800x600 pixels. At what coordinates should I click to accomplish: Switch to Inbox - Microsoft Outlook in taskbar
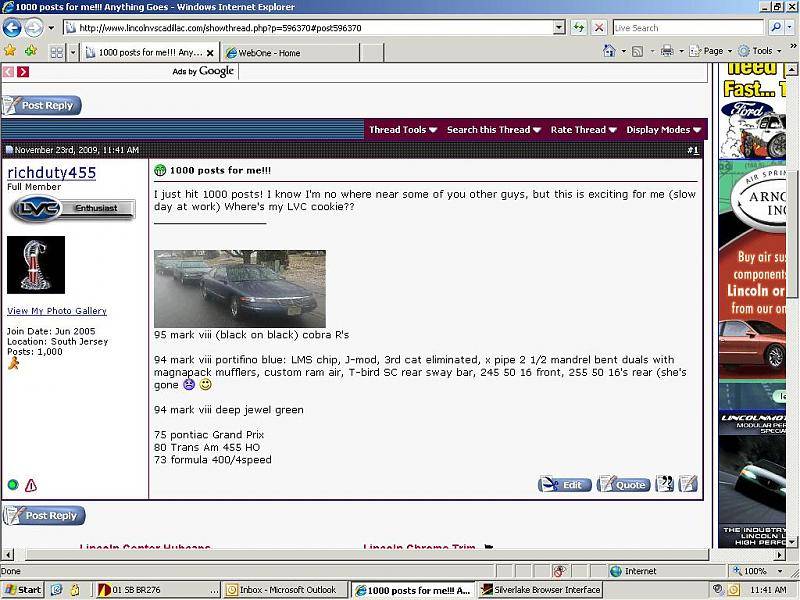pyautogui.click(x=286, y=590)
